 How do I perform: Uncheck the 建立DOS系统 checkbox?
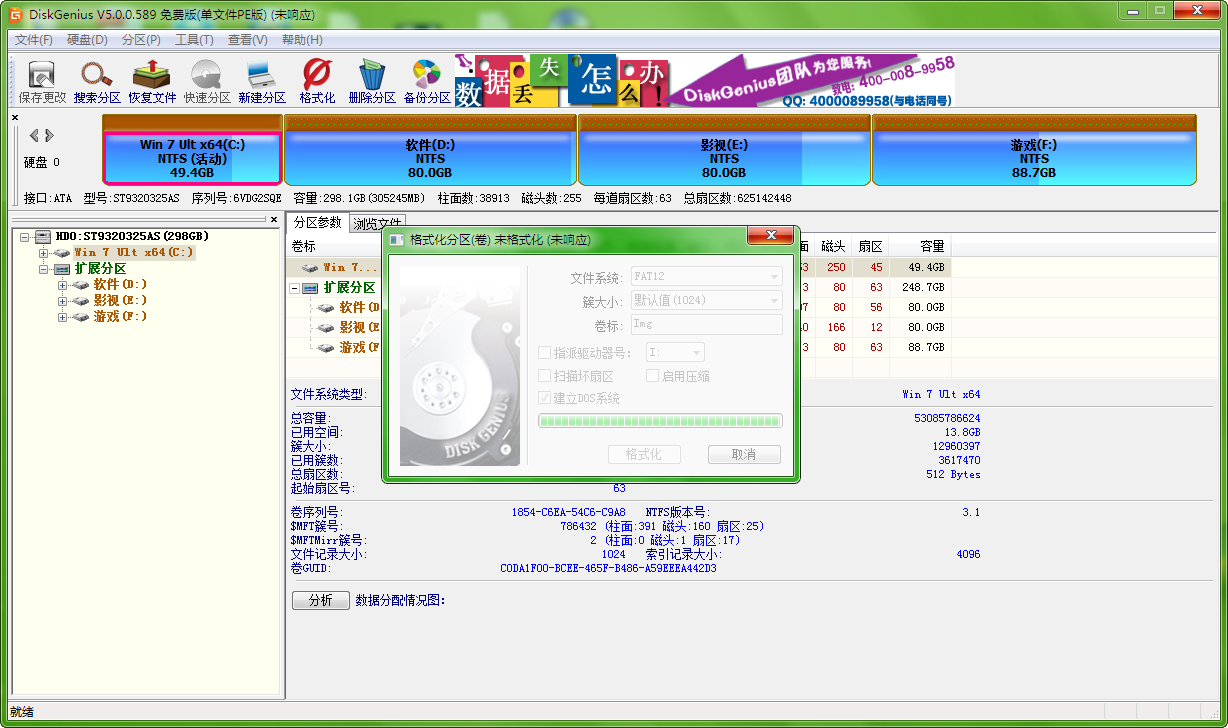tap(544, 398)
